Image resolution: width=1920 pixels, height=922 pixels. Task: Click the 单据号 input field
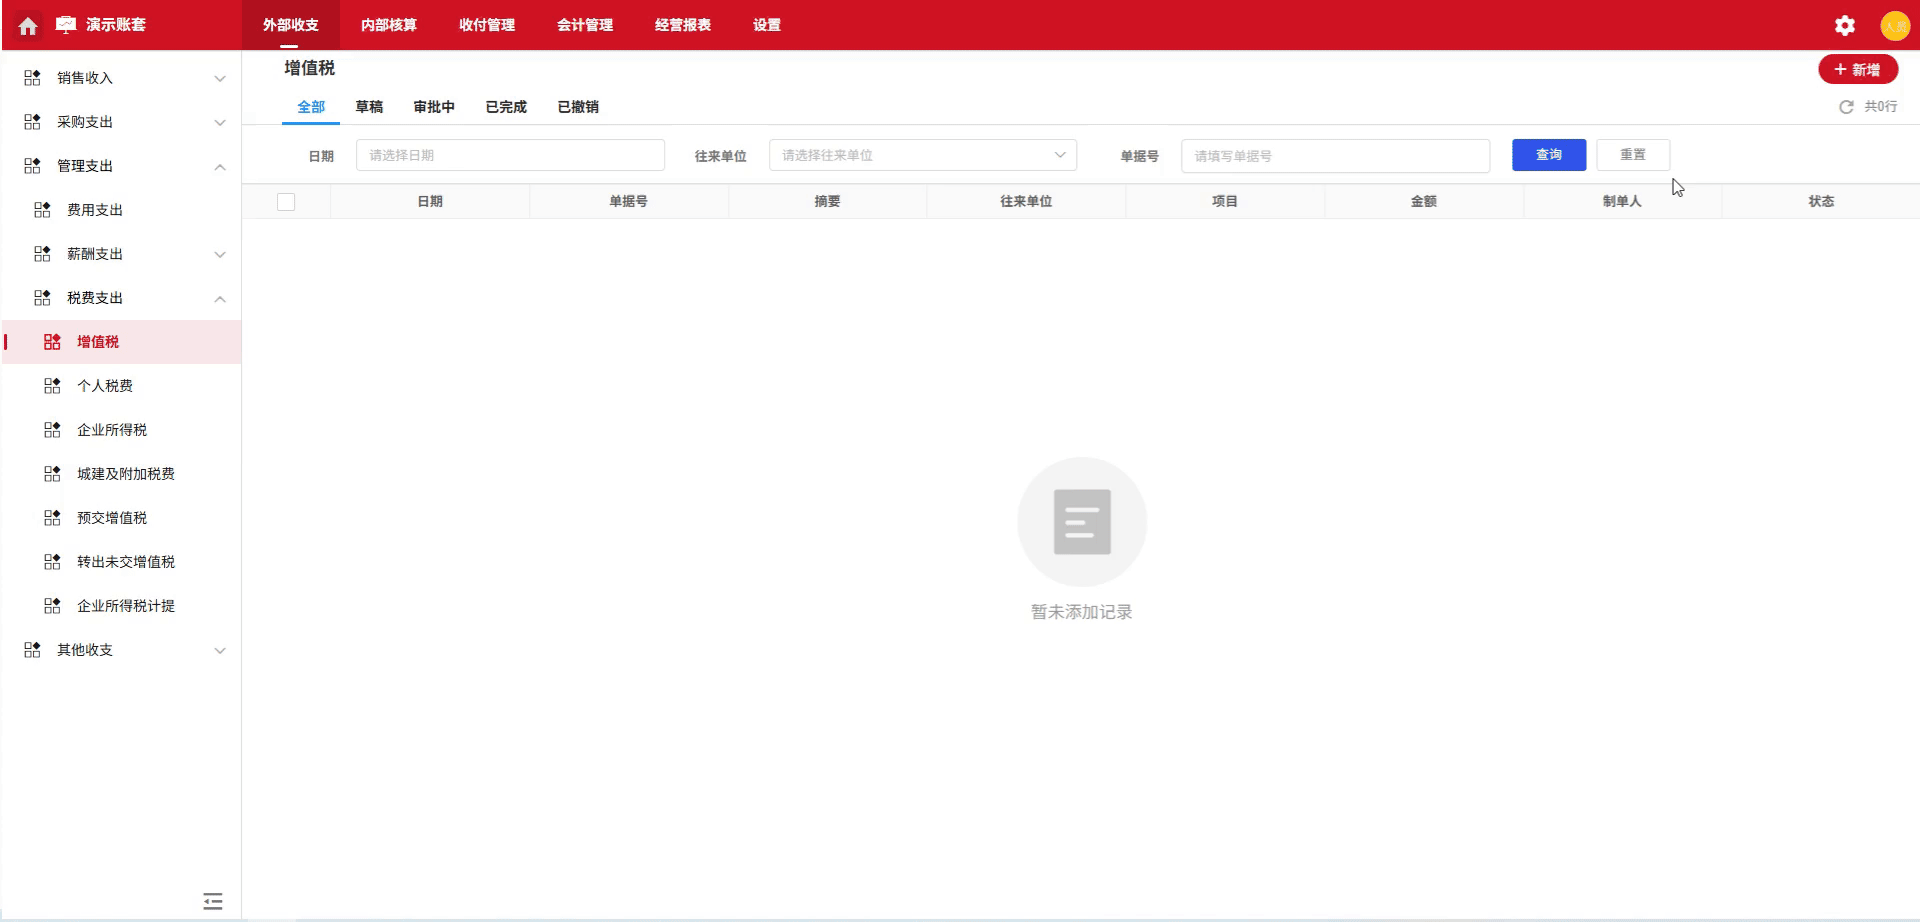pyautogui.click(x=1335, y=155)
